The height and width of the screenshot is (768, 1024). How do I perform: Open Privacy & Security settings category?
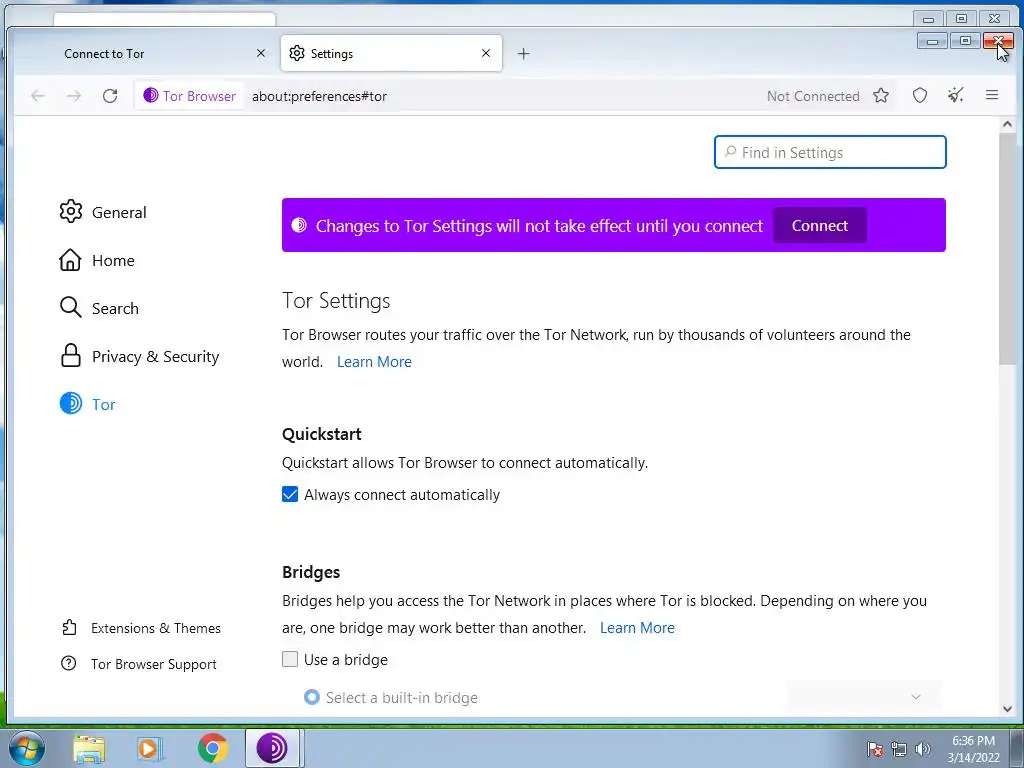pyautogui.click(x=139, y=357)
